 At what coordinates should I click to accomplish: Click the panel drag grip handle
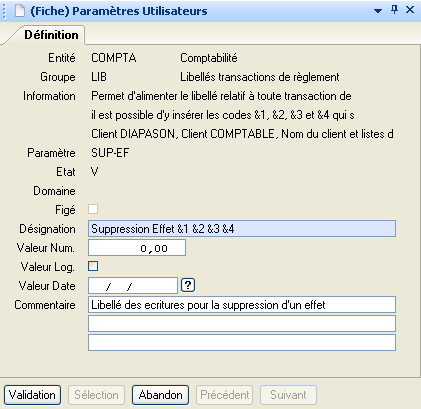click(4, 11)
